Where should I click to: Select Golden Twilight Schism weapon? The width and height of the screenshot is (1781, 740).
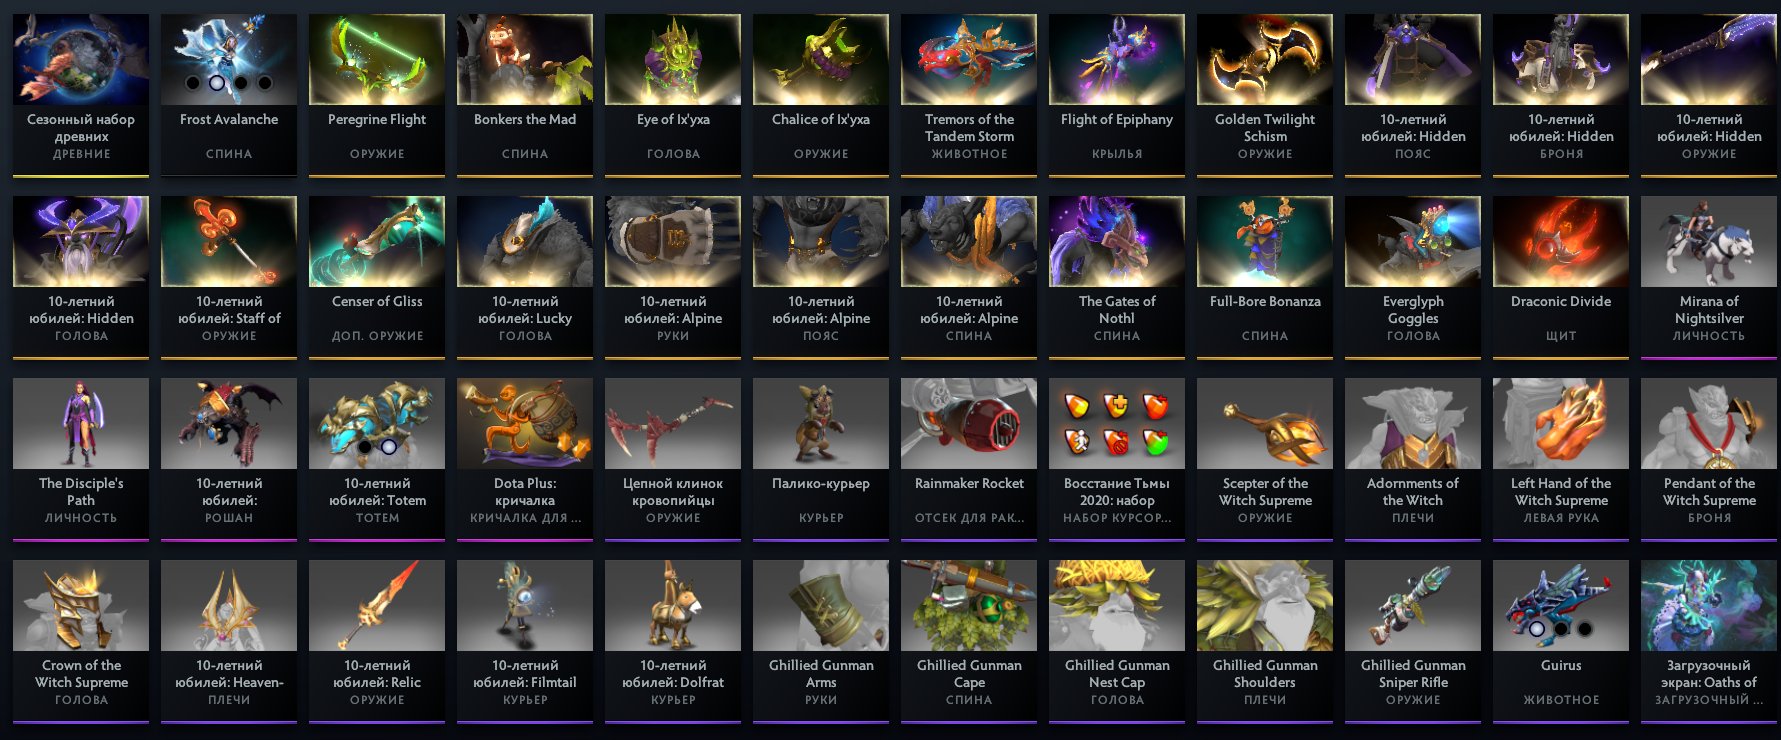(1265, 95)
